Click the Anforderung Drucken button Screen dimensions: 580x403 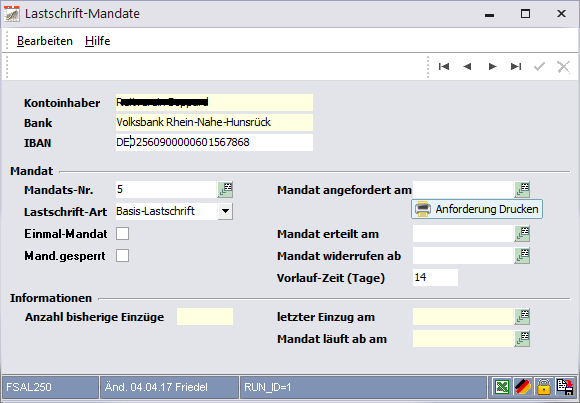coord(477,209)
